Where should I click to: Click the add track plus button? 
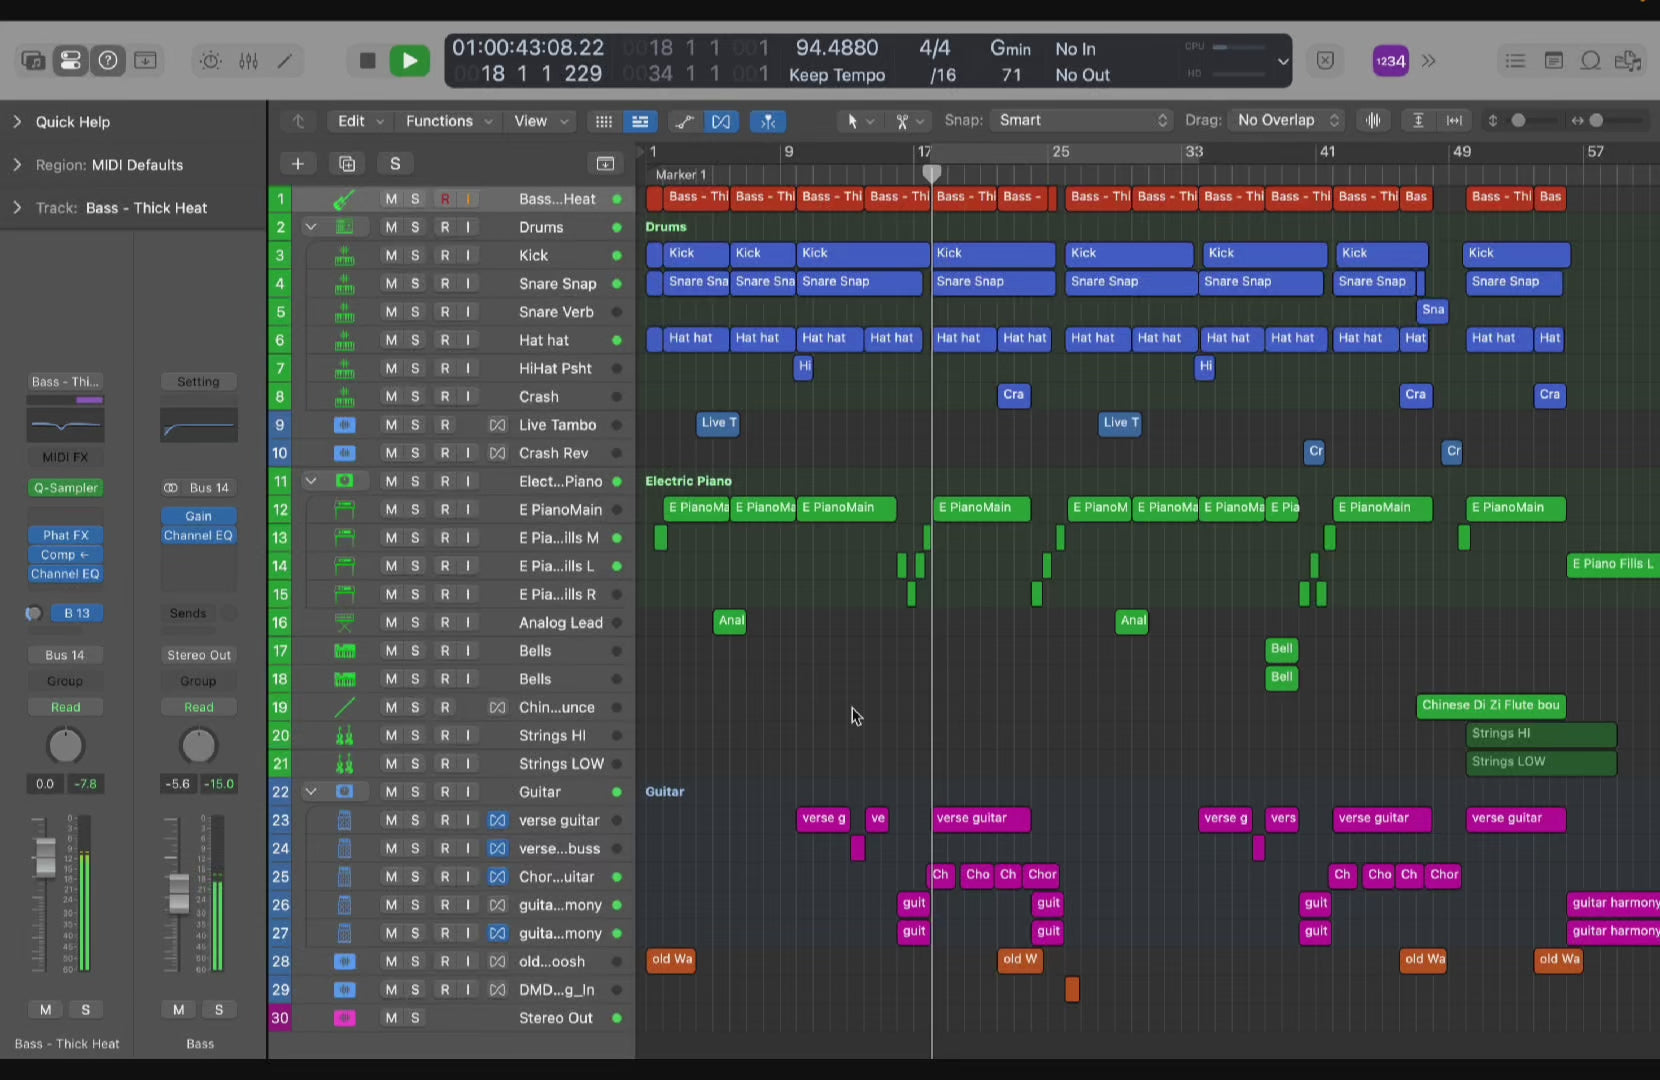(x=297, y=164)
